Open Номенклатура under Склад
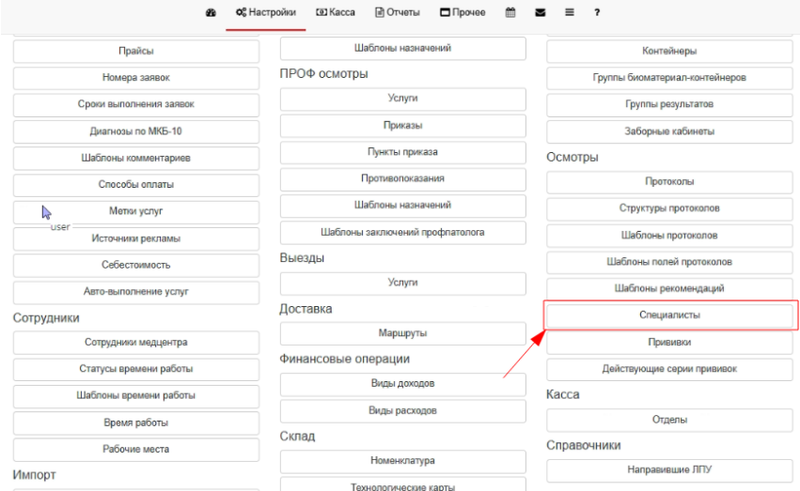Image resolution: width=800 pixels, height=491 pixels. pyautogui.click(x=402, y=461)
